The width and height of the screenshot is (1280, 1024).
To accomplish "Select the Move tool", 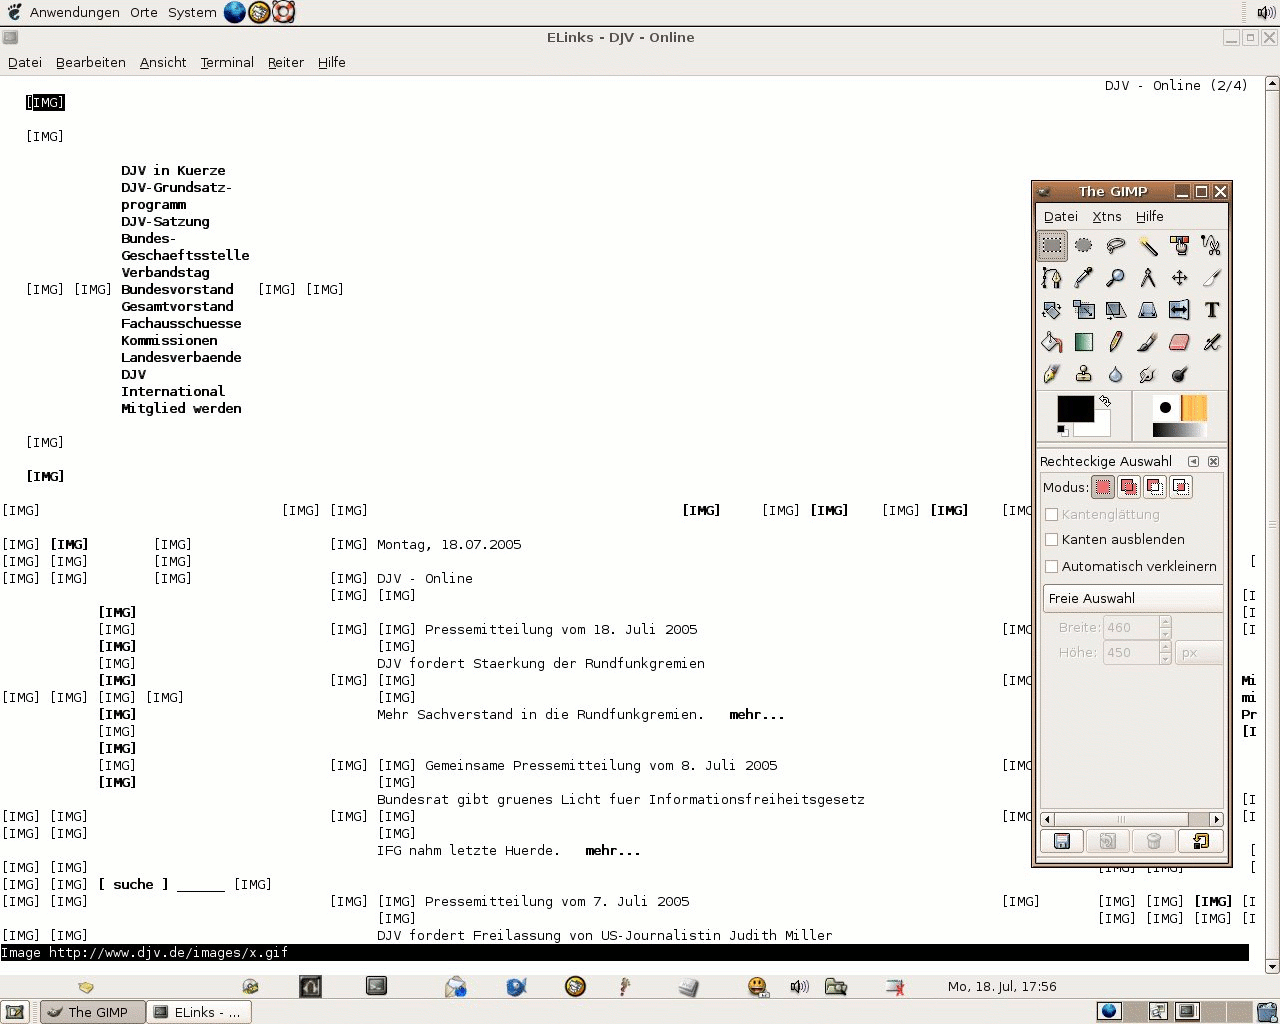I will [x=1180, y=278].
